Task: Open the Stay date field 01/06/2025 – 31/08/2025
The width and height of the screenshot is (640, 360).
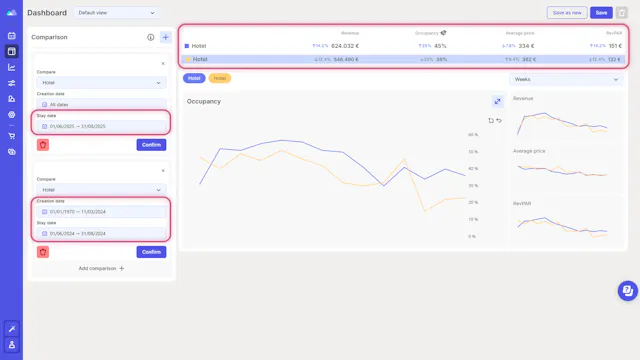Action: [x=101, y=126]
